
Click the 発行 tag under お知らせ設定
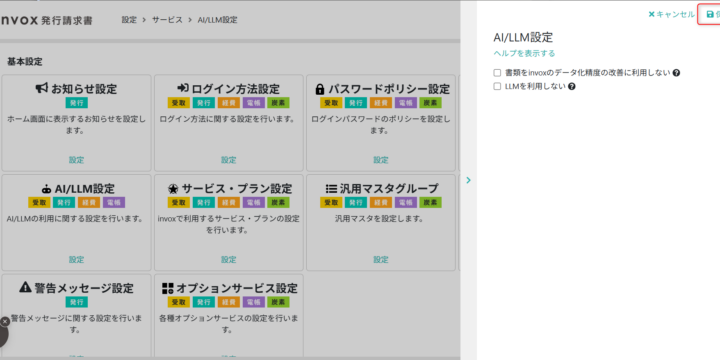76,103
